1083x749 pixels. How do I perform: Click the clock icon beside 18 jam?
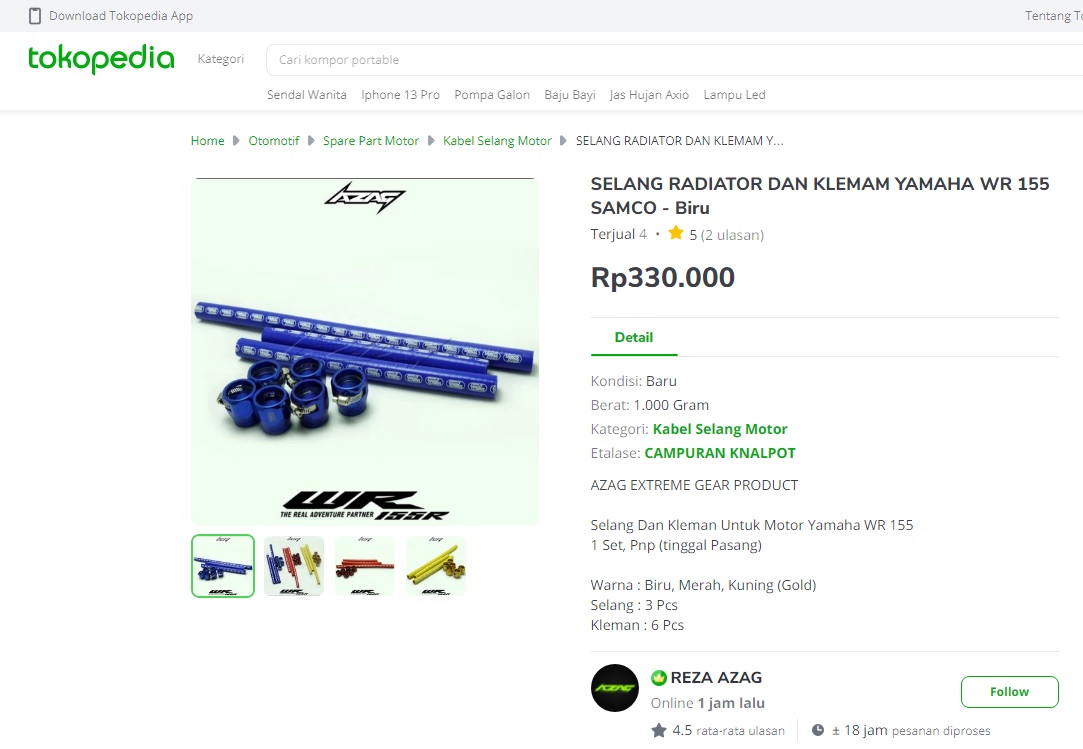[x=818, y=730]
